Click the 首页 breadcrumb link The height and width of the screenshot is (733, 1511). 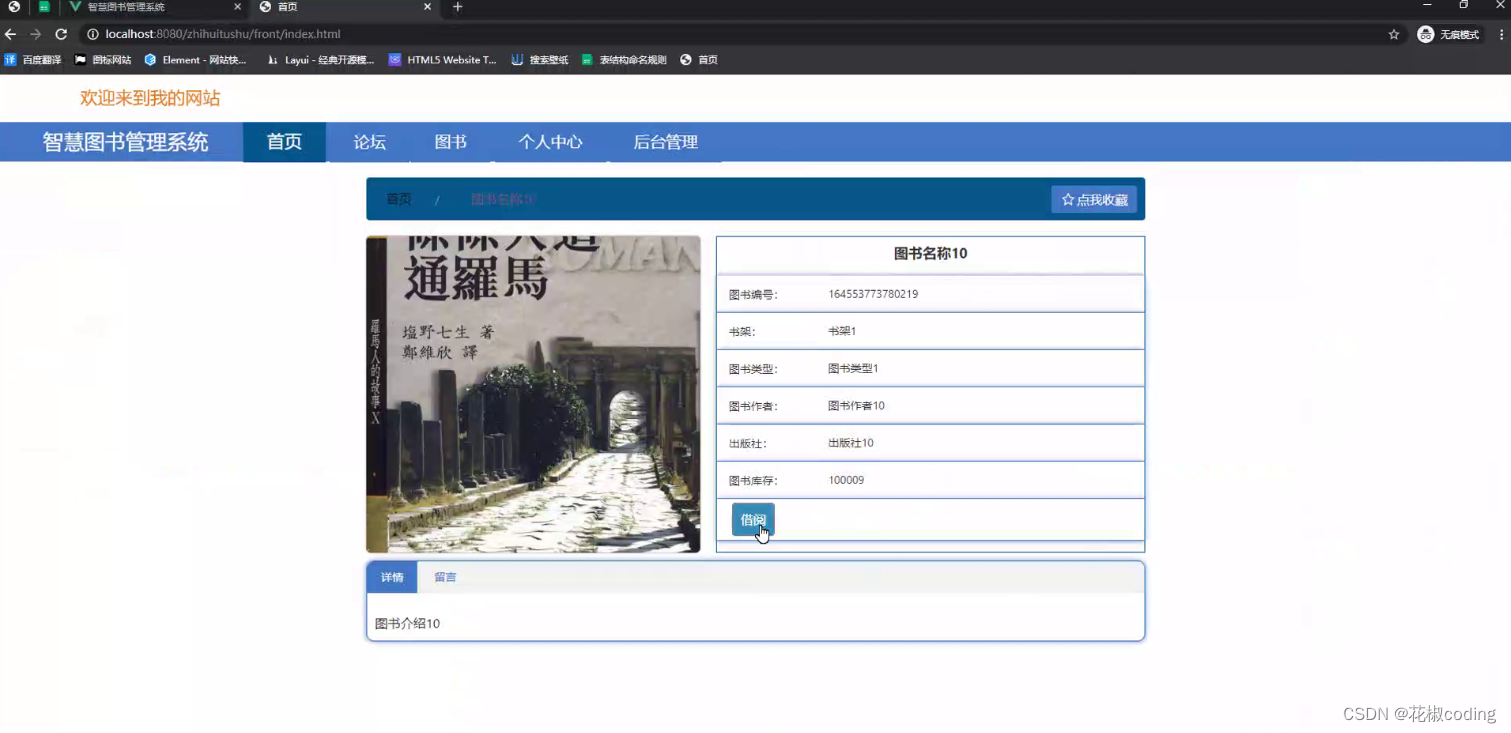tap(398, 199)
